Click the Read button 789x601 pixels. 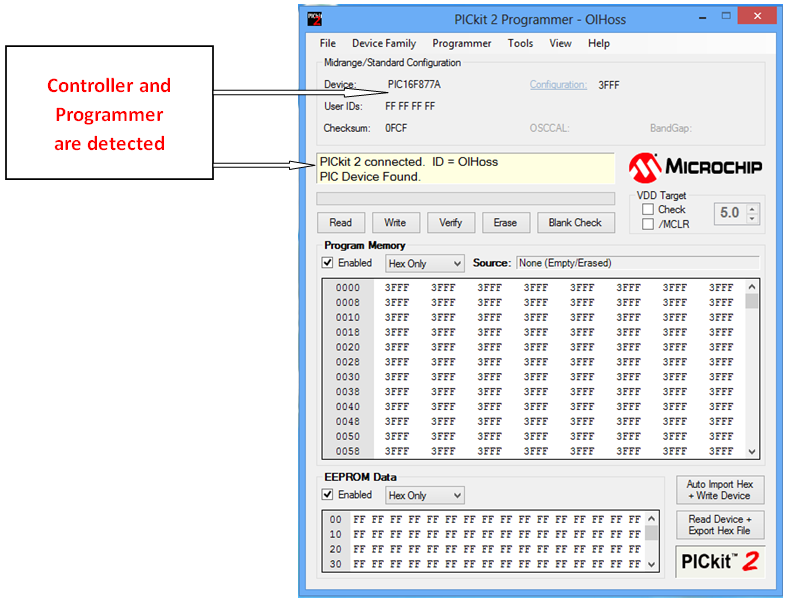(x=341, y=222)
